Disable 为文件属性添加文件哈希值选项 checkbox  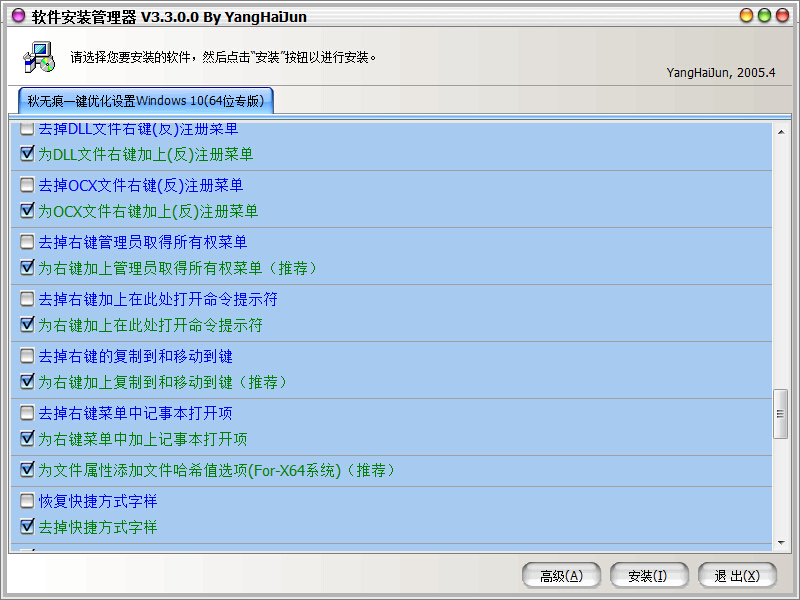pyautogui.click(x=27, y=470)
